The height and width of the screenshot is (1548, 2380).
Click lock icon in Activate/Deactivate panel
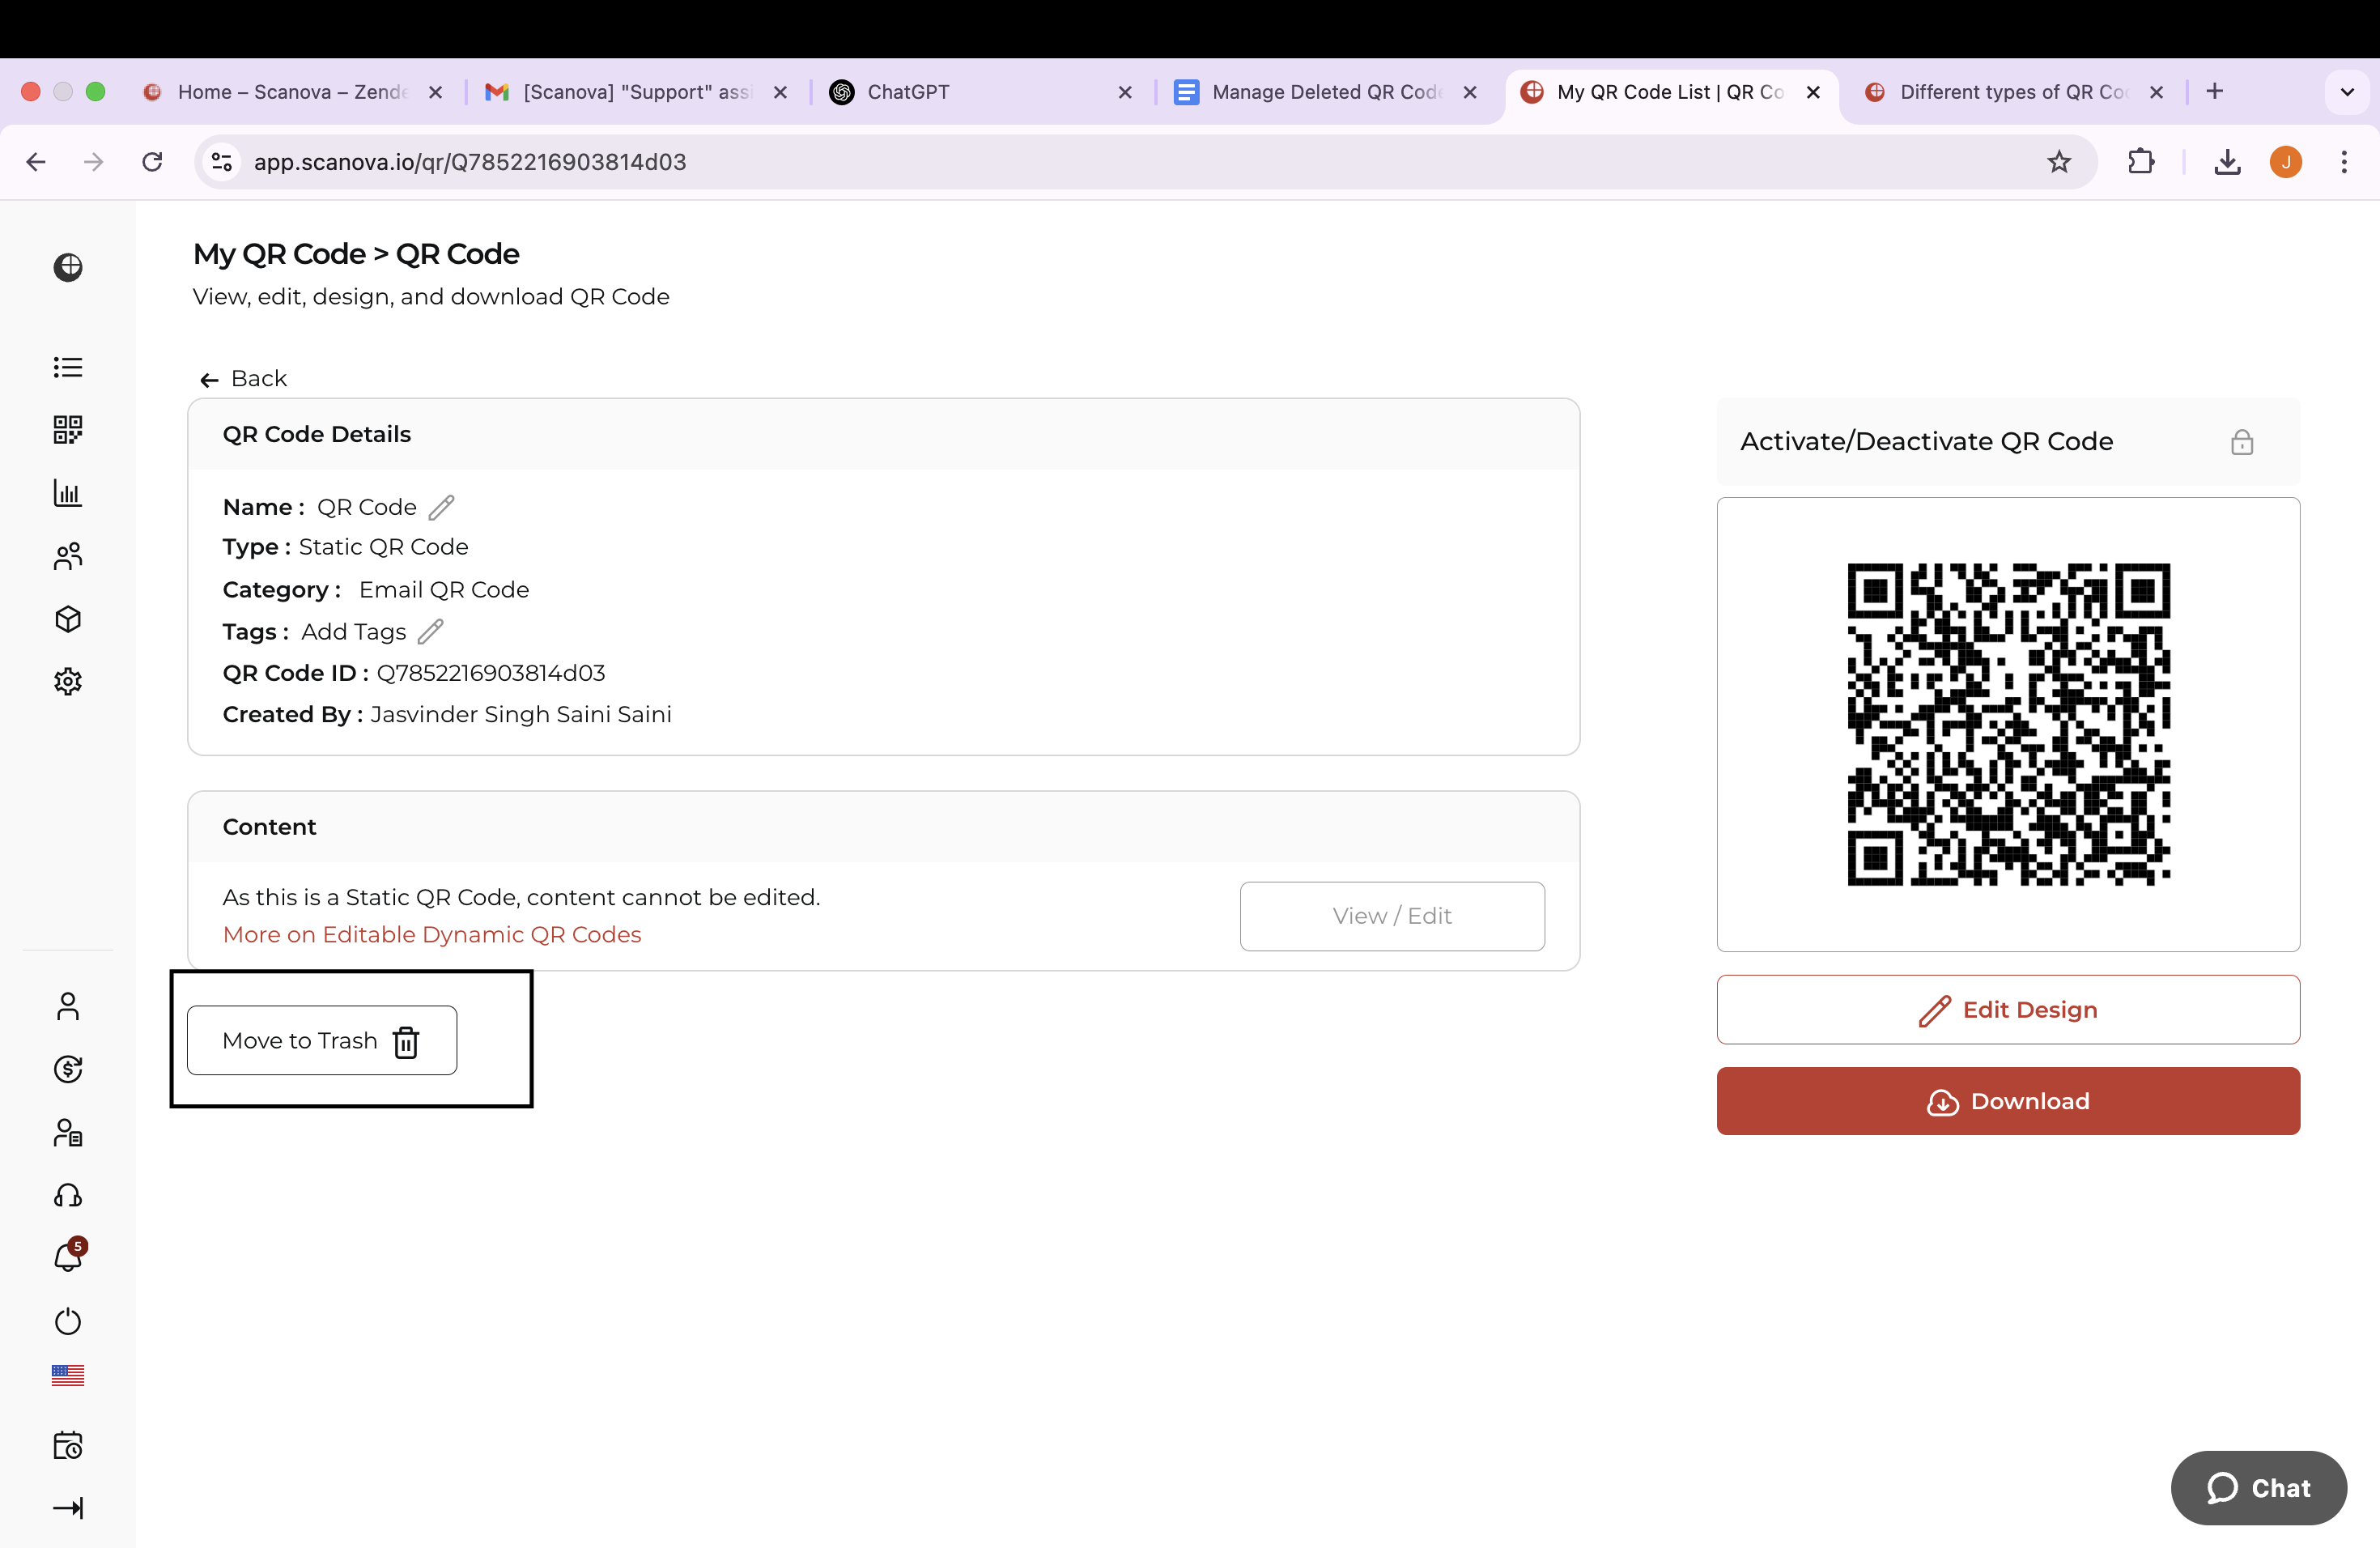point(2242,442)
